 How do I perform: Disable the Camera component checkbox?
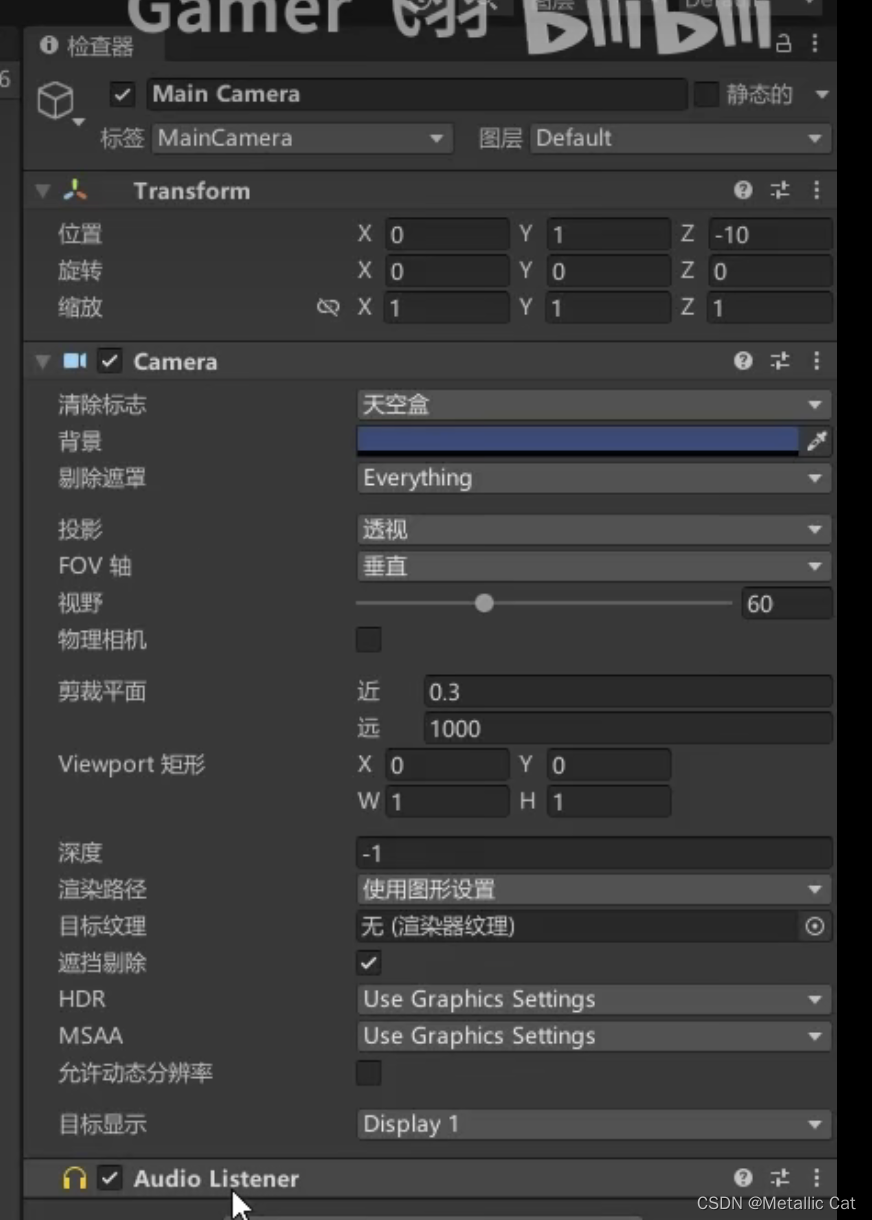[110, 361]
